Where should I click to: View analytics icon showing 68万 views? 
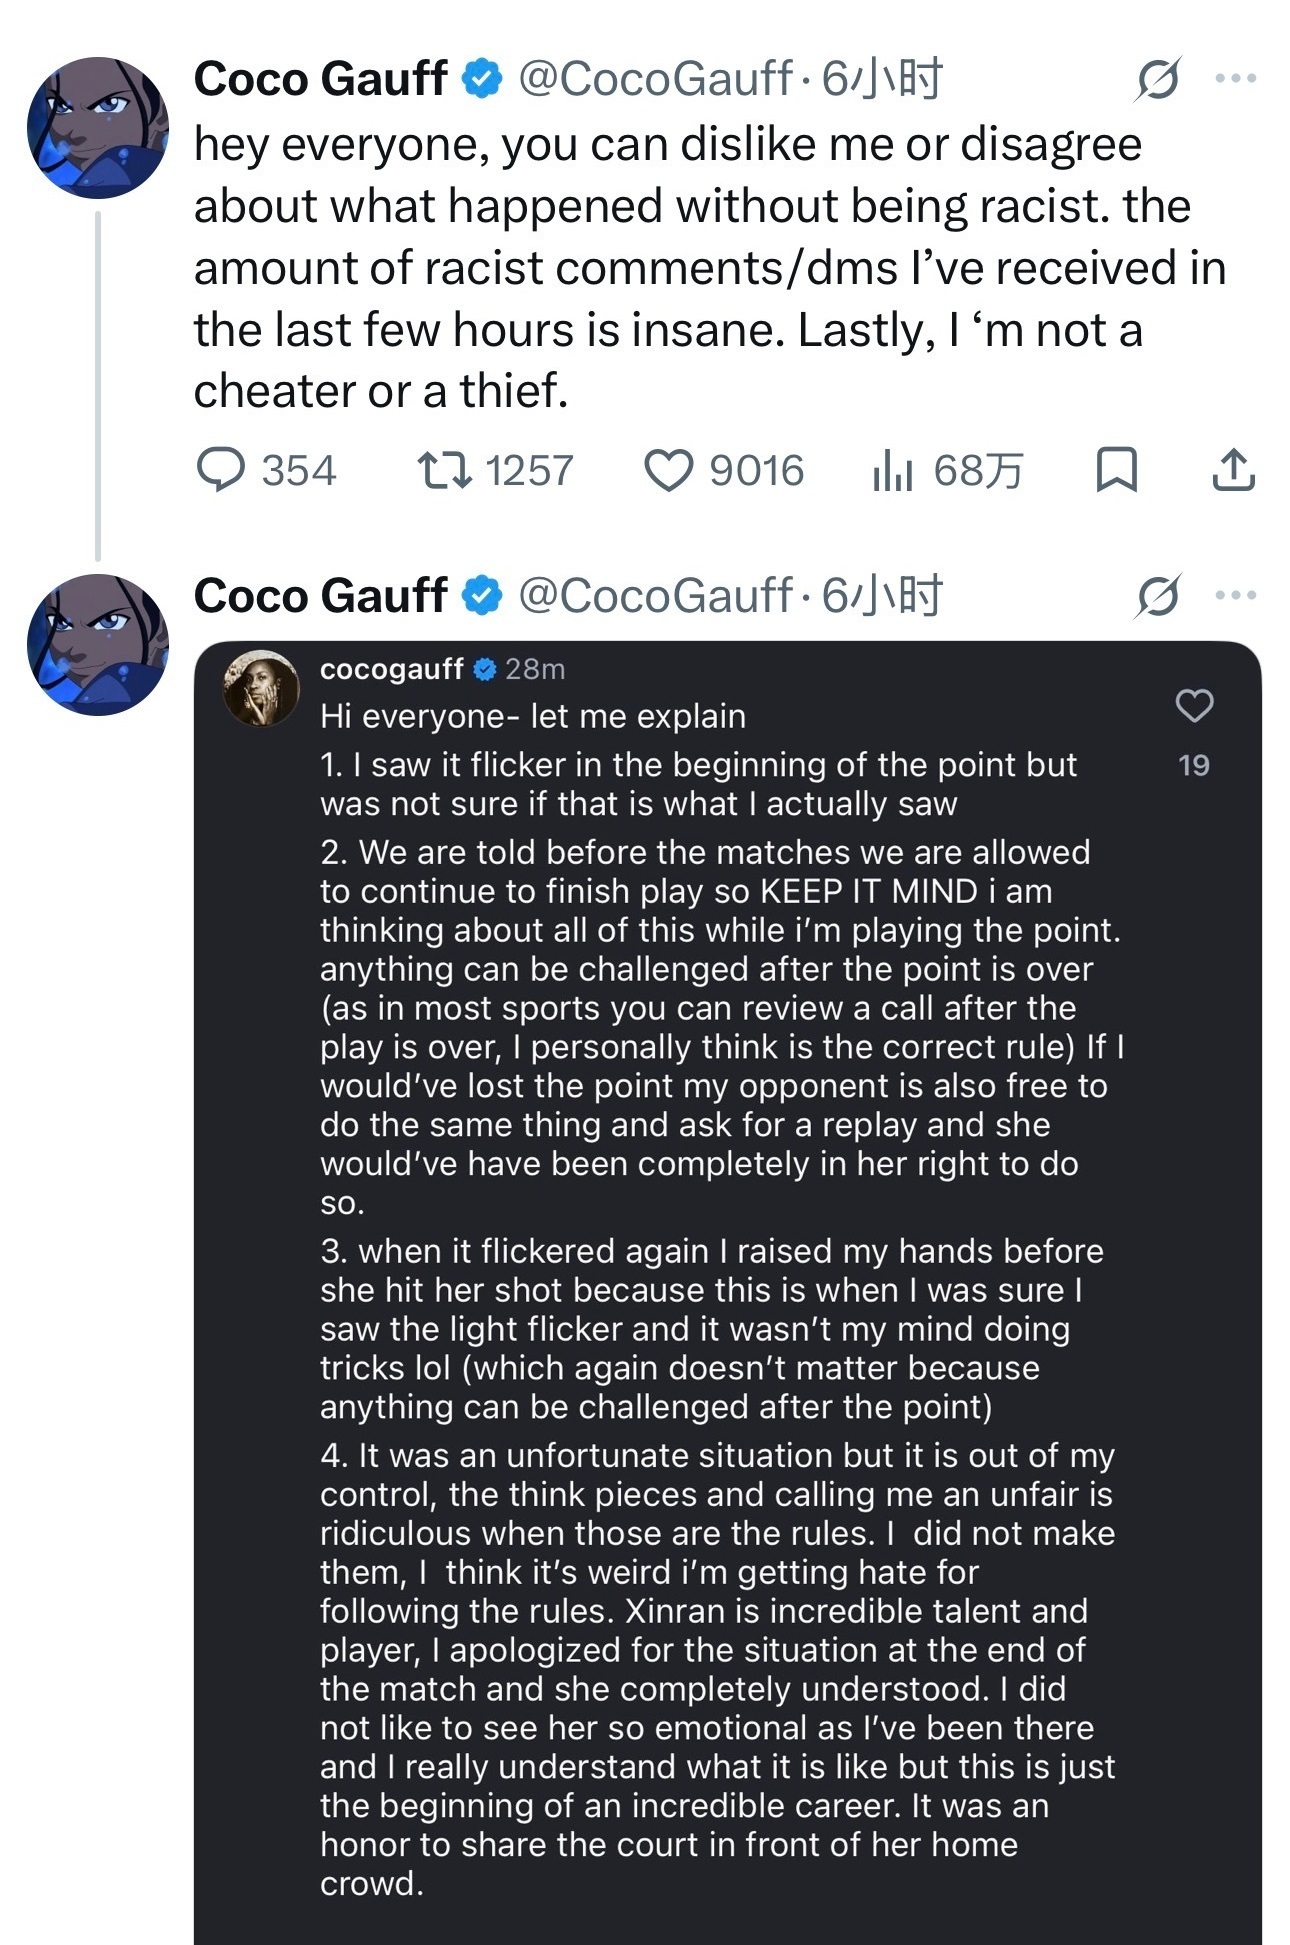947,470
